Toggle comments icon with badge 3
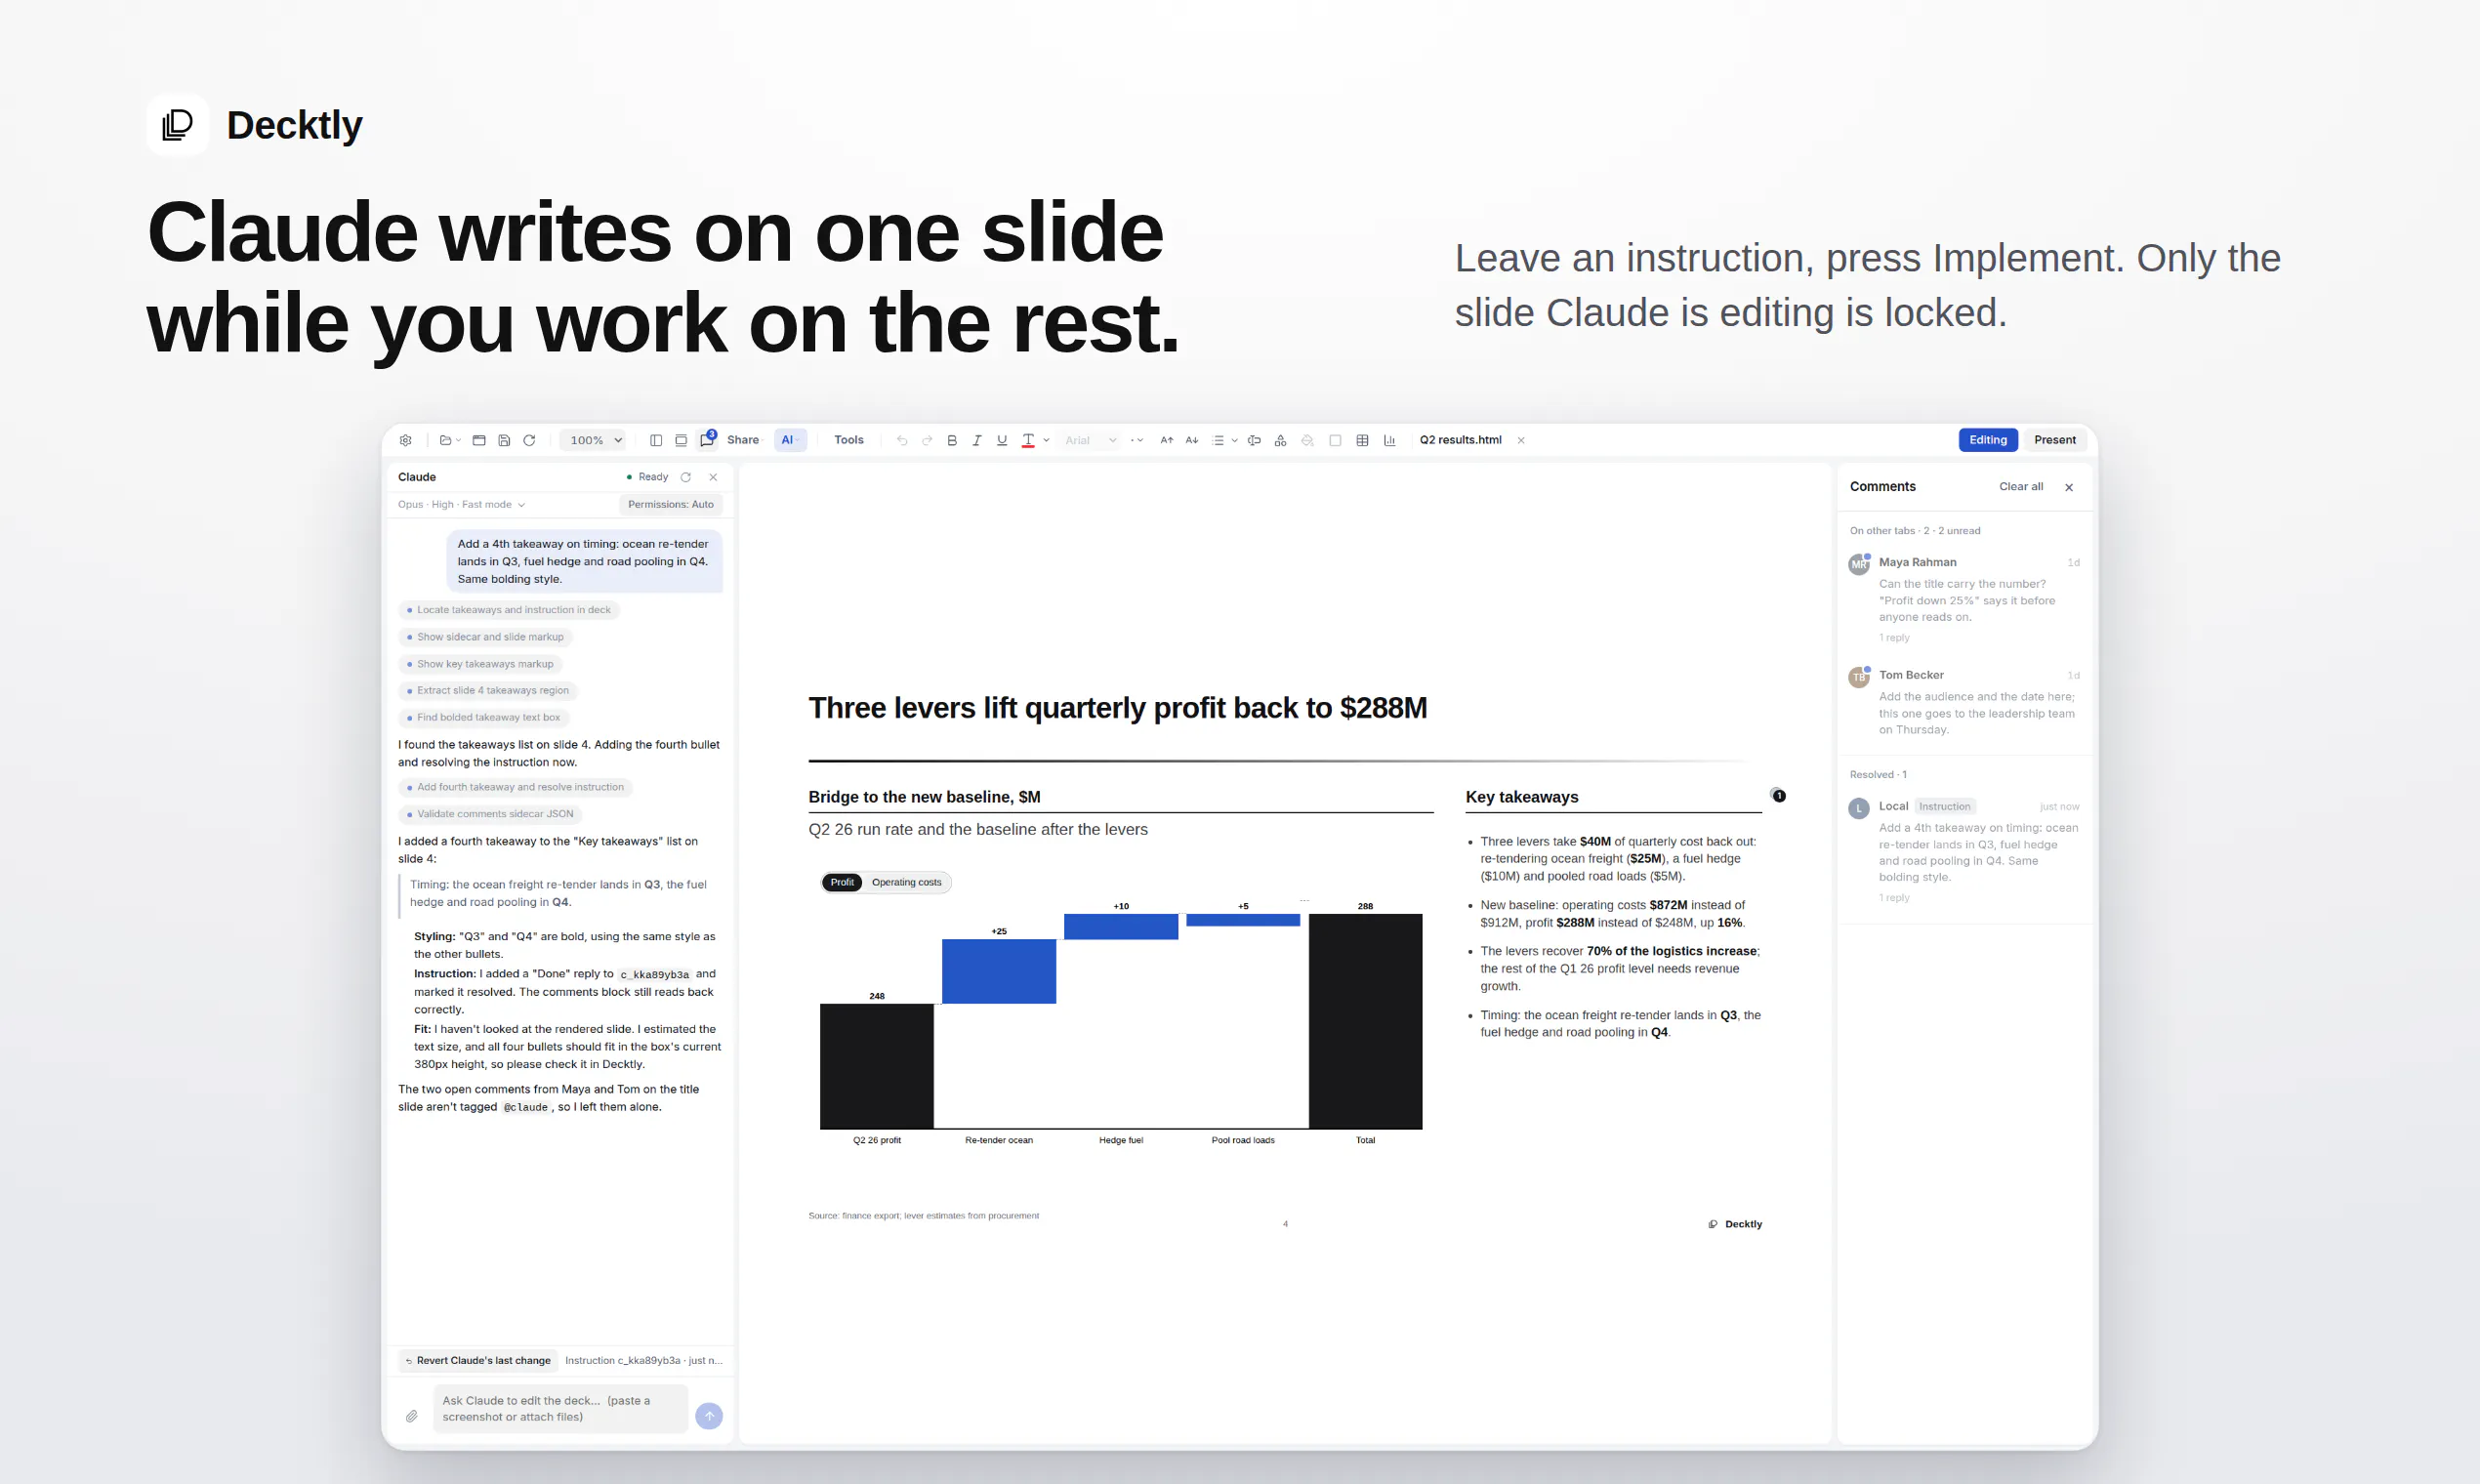Viewport: 2480px width, 1484px height. (x=707, y=440)
